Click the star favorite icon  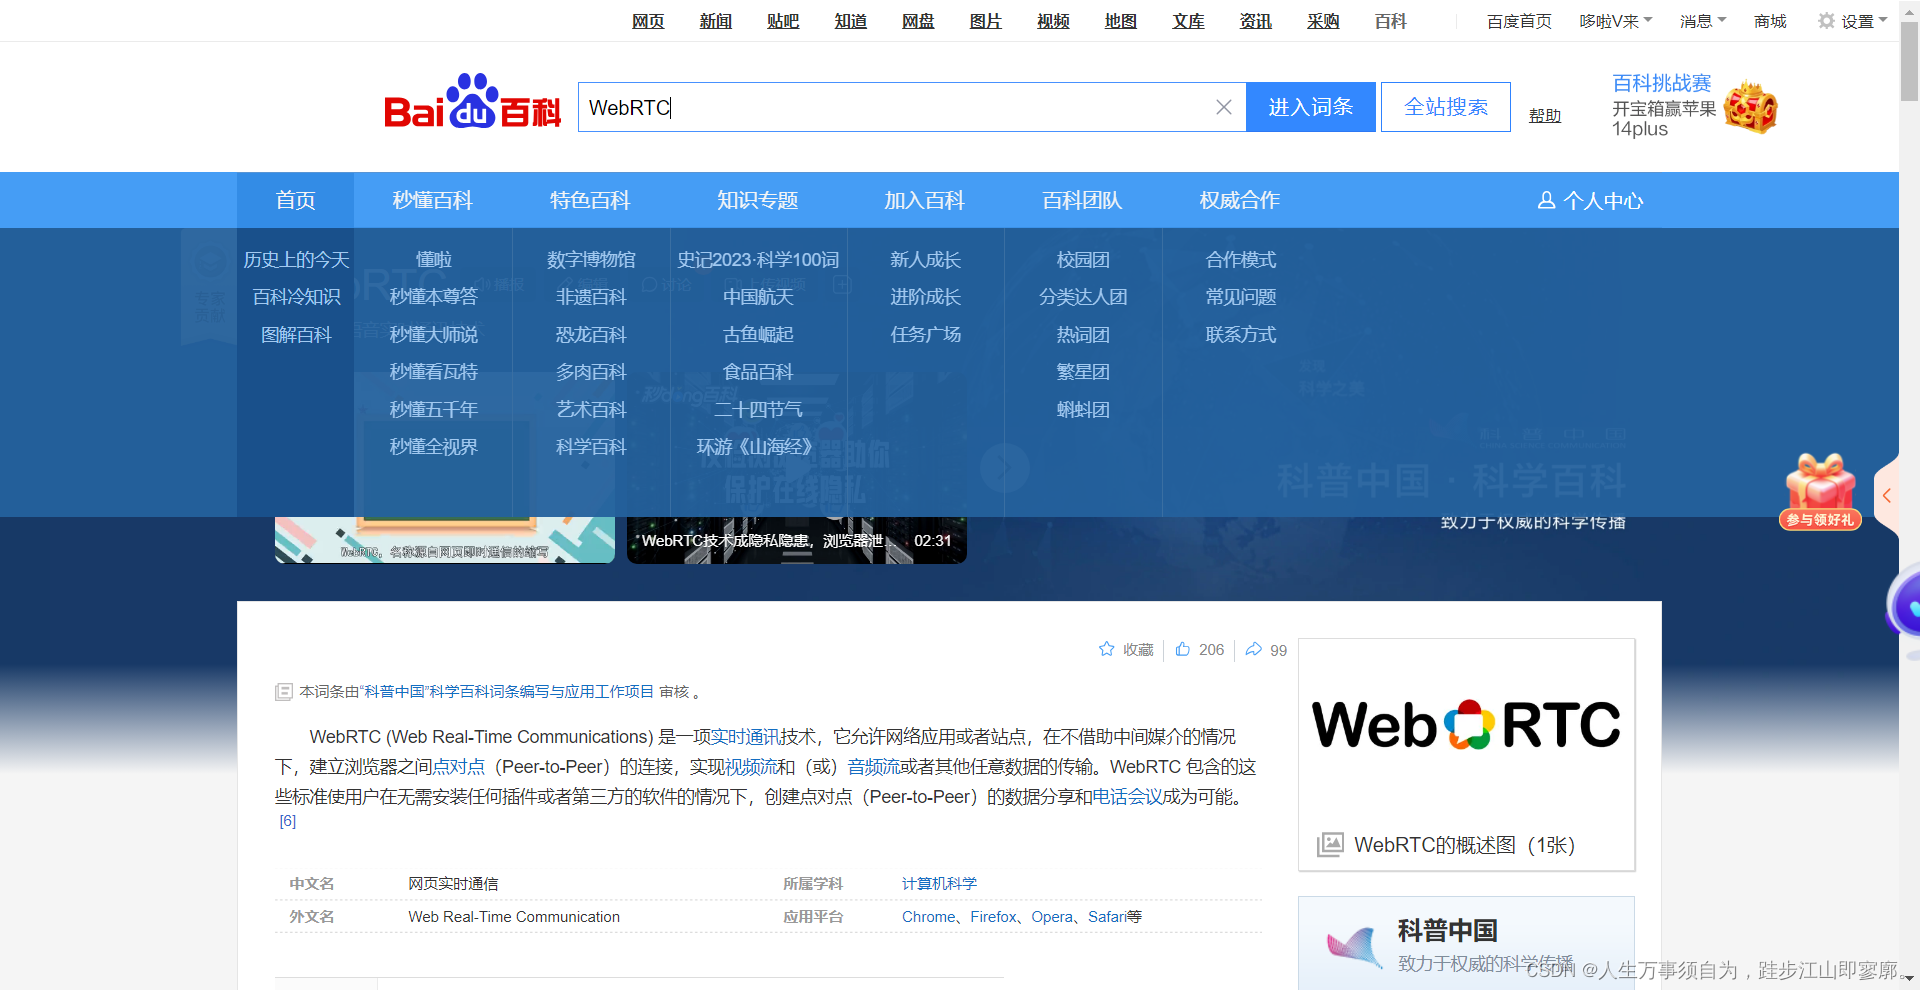click(x=1106, y=649)
